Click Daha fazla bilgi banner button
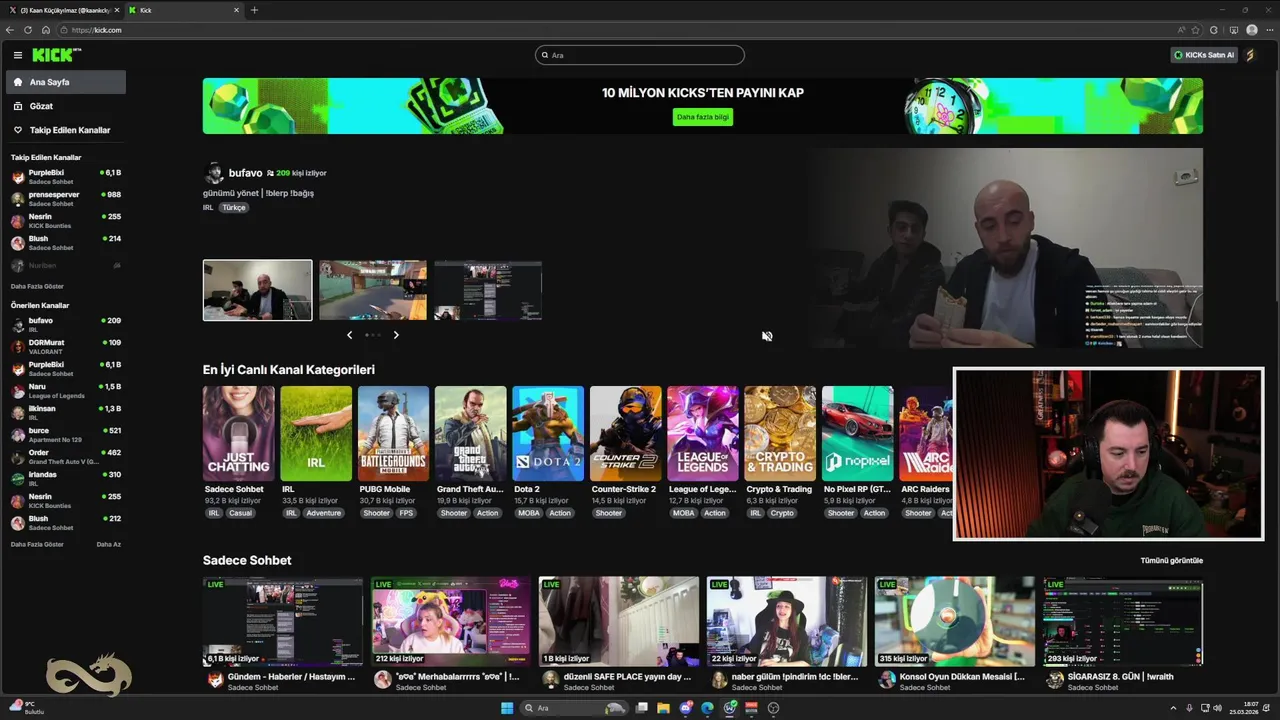 tap(703, 117)
